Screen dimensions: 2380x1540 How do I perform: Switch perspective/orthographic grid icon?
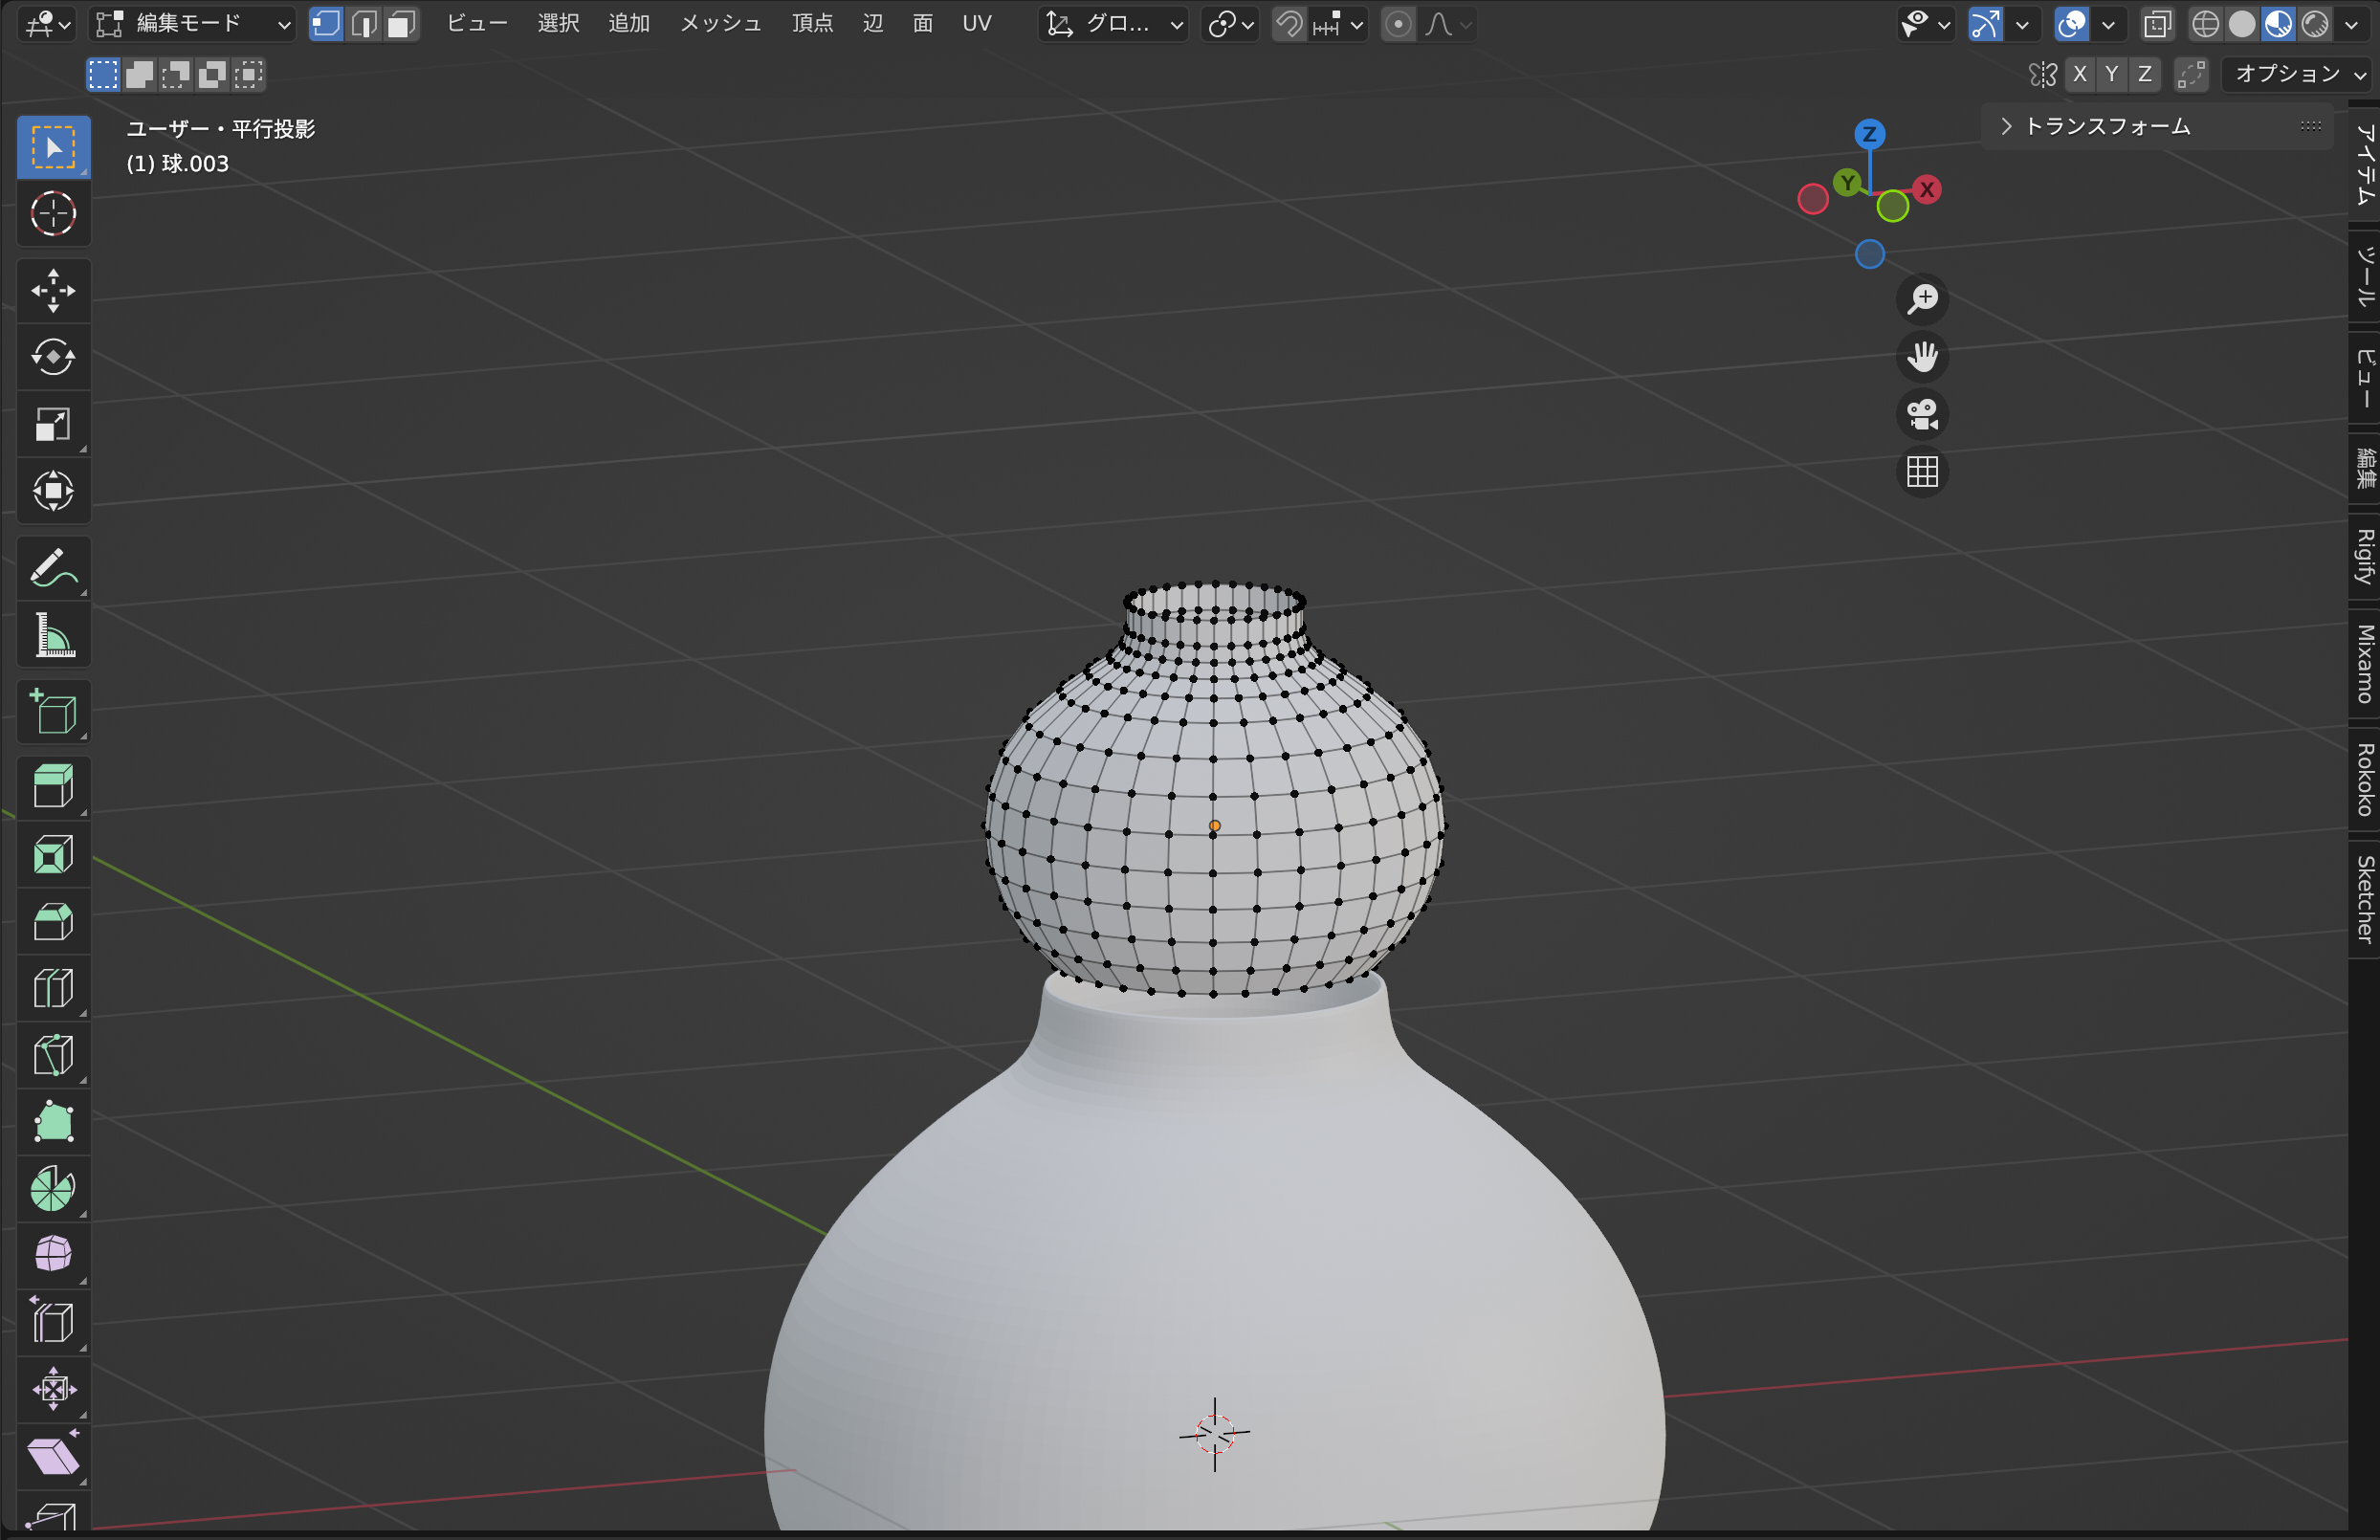pos(1922,472)
